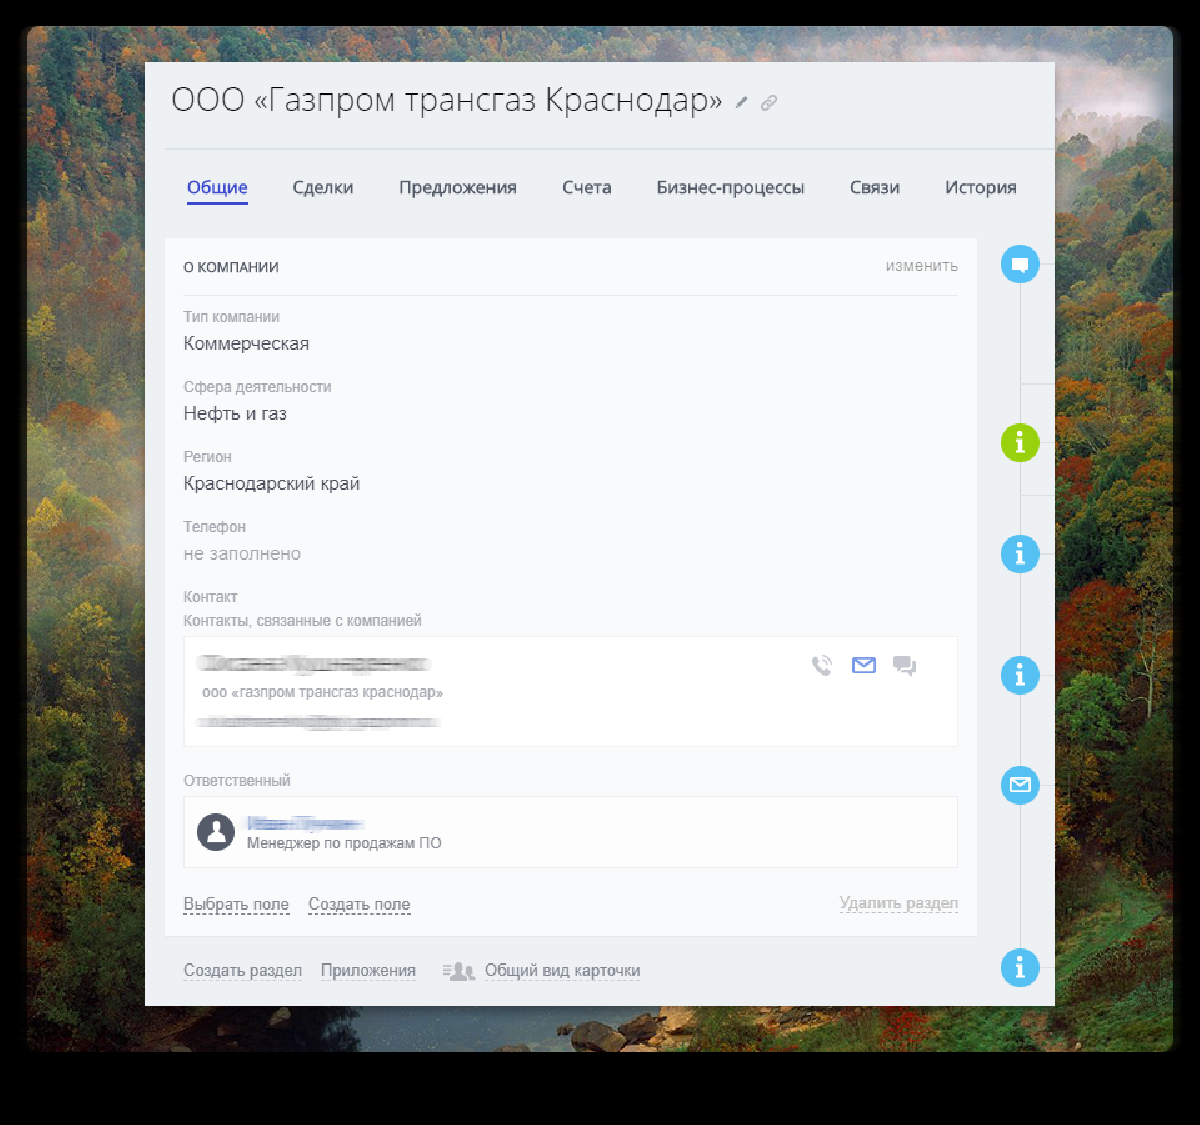The height and width of the screenshot is (1125, 1200).
Task: Click the ооо «газпром трансгаз краснодар» contact subtitle
Action: click(x=322, y=692)
